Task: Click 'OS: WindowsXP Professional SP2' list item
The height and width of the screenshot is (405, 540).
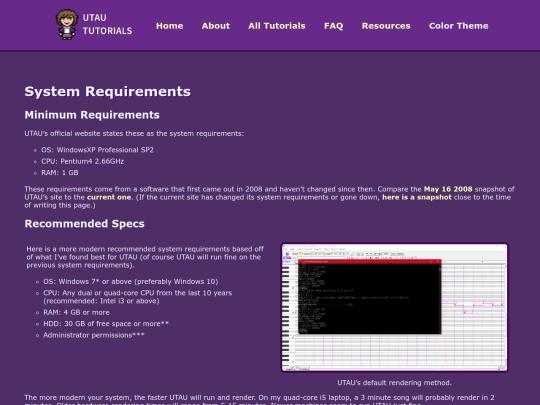Action: coord(97,150)
